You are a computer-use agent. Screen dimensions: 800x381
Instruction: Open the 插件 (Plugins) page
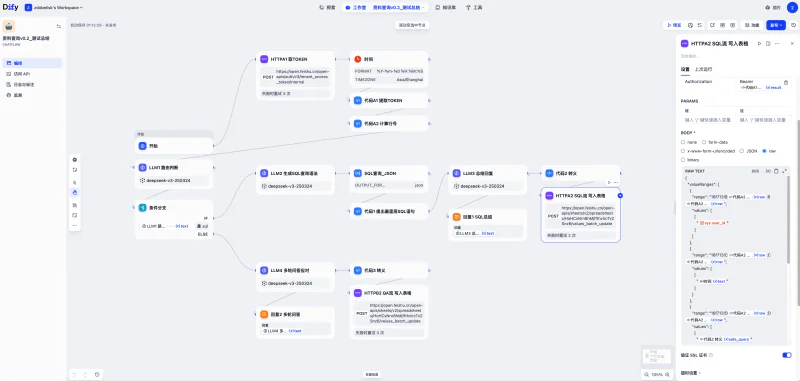(x=773, y=8)
